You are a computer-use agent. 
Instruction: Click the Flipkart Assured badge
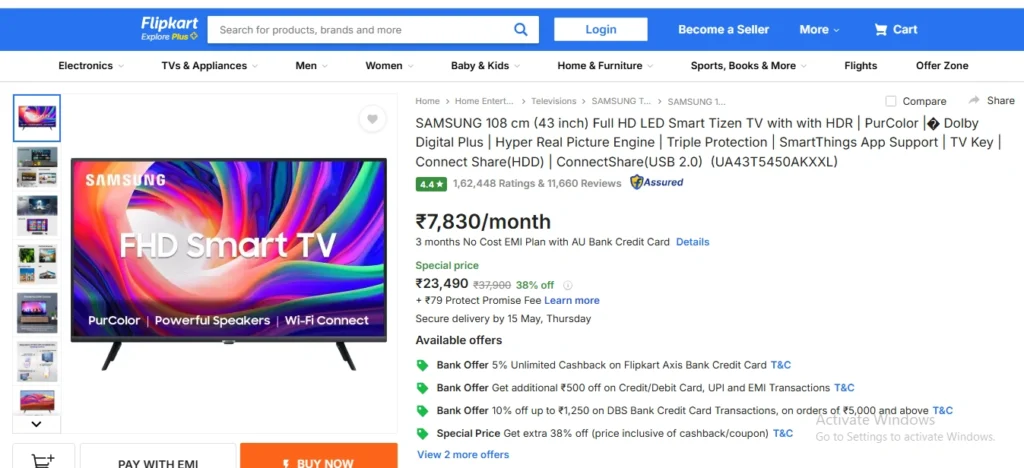pos(656,183)
